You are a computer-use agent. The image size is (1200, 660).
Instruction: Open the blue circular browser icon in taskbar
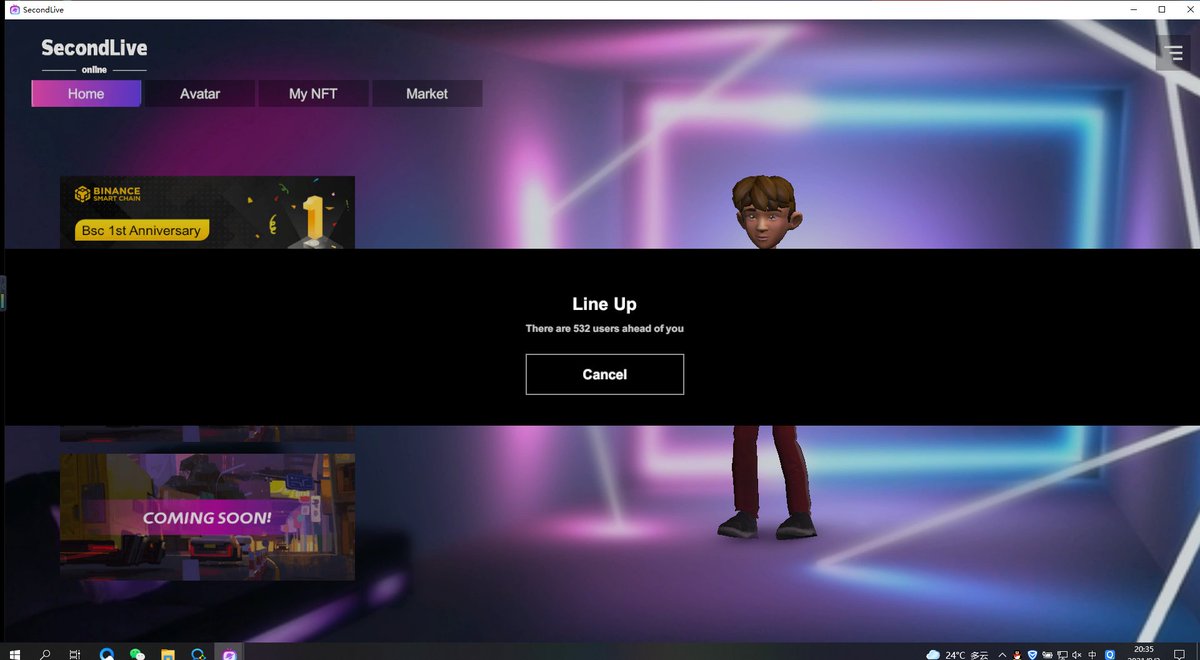click(x=107, y=655)
